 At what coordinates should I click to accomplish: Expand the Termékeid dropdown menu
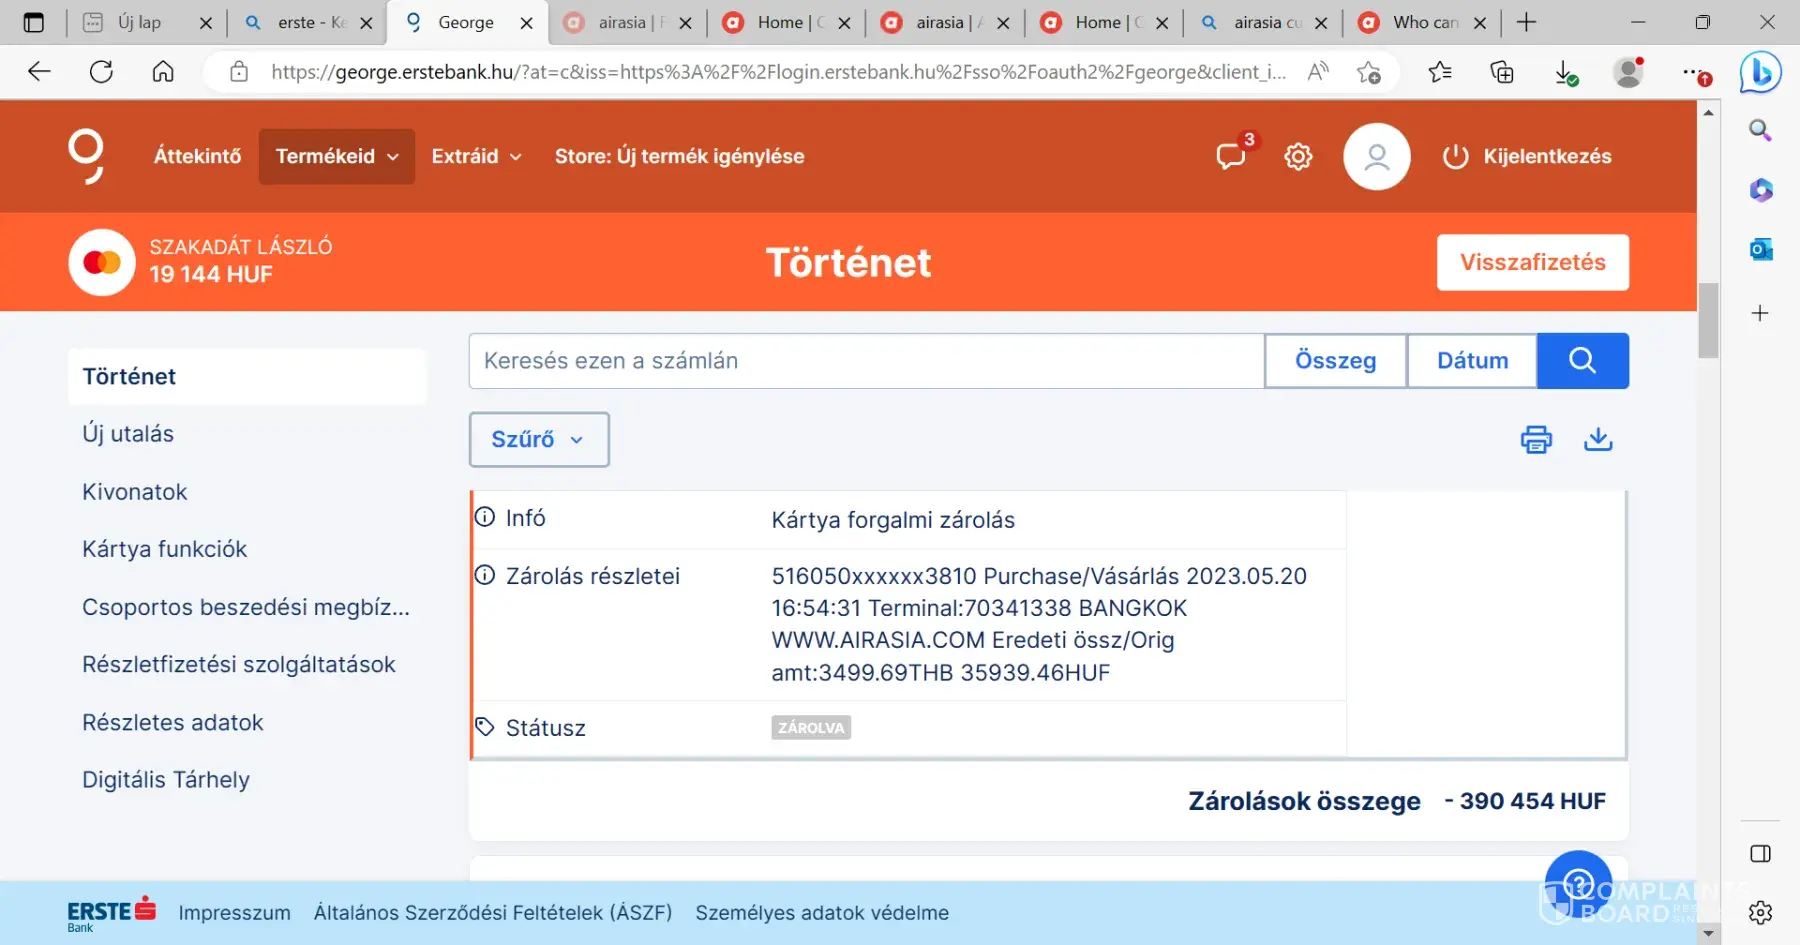pos(337,156)
